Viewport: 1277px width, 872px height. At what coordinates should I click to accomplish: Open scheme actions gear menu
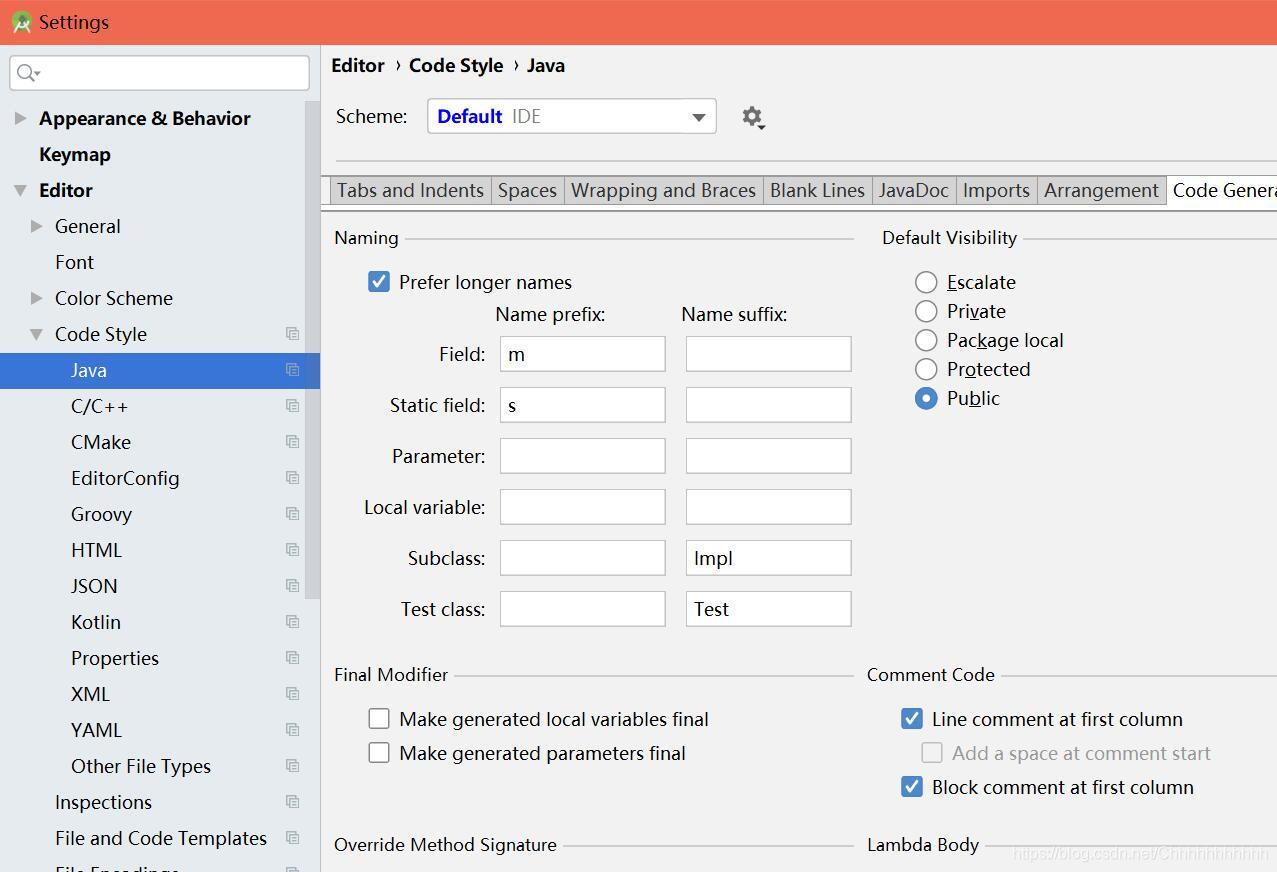pyautogui.click(x=753, y=117)
